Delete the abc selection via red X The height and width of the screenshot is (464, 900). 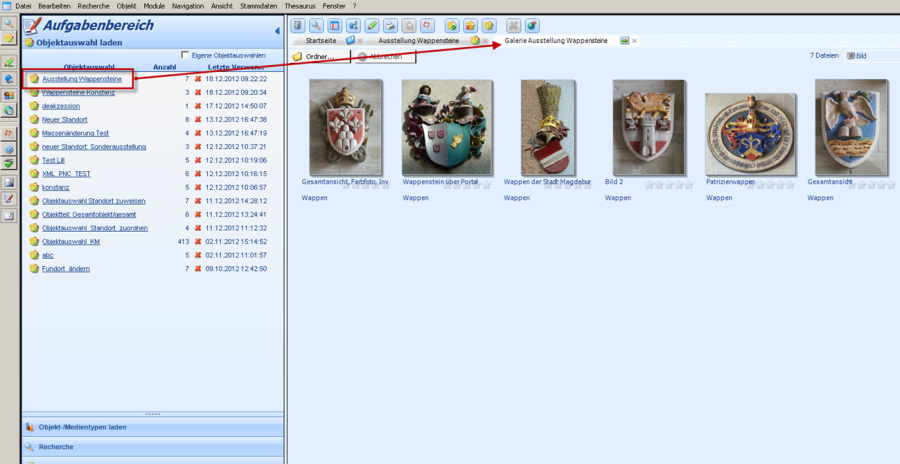pos(198,255)
